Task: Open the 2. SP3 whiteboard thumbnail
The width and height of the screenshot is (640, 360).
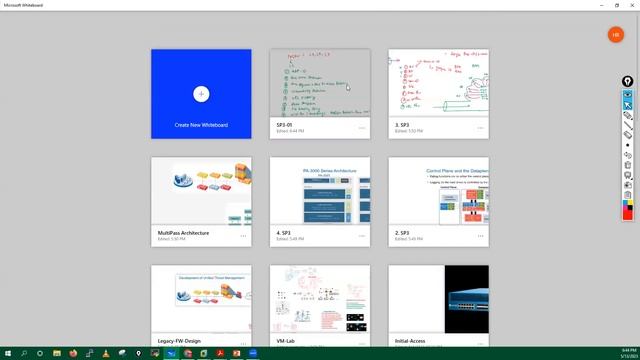Action: 438,191
